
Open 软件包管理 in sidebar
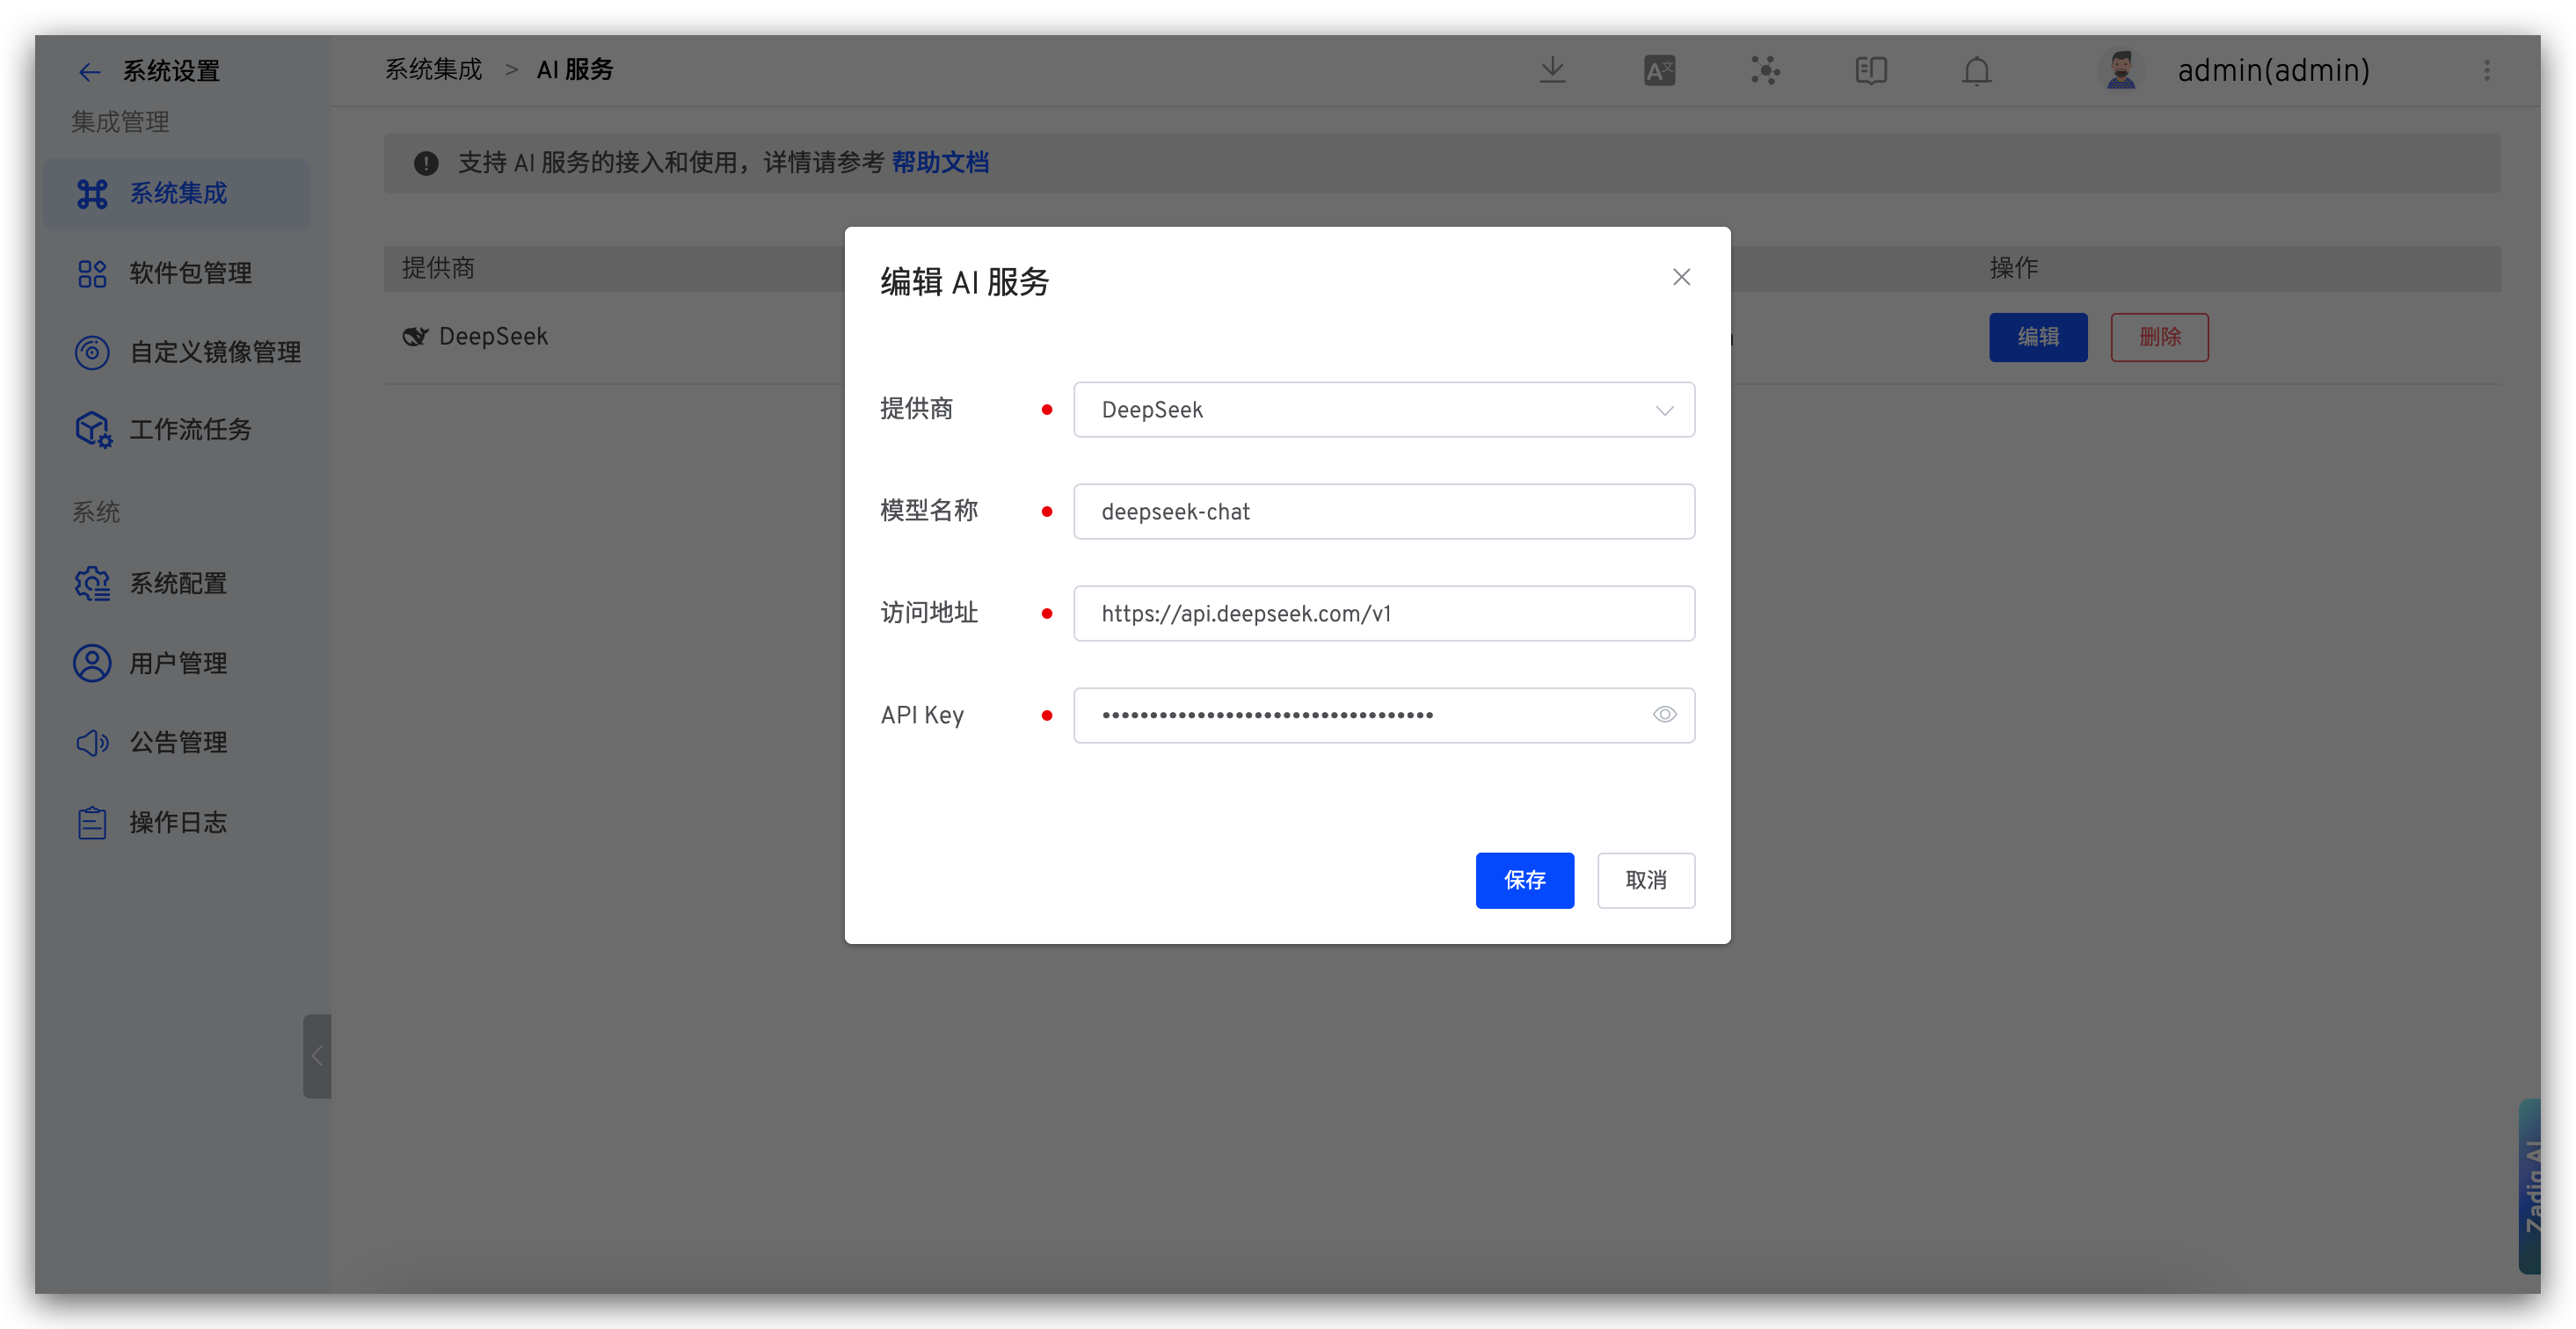tap(190, 273)
